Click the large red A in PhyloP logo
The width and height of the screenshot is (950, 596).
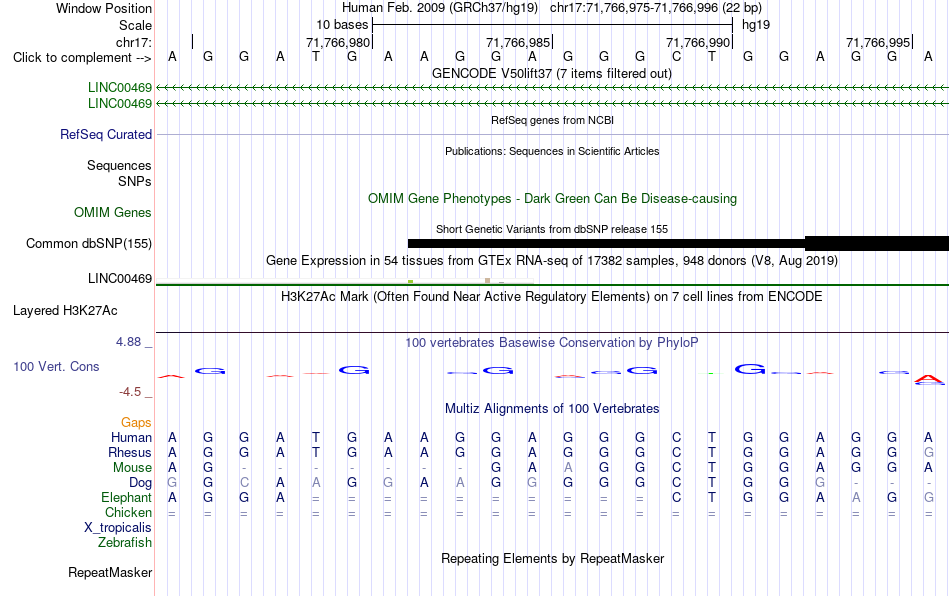[x=929, y=380]
